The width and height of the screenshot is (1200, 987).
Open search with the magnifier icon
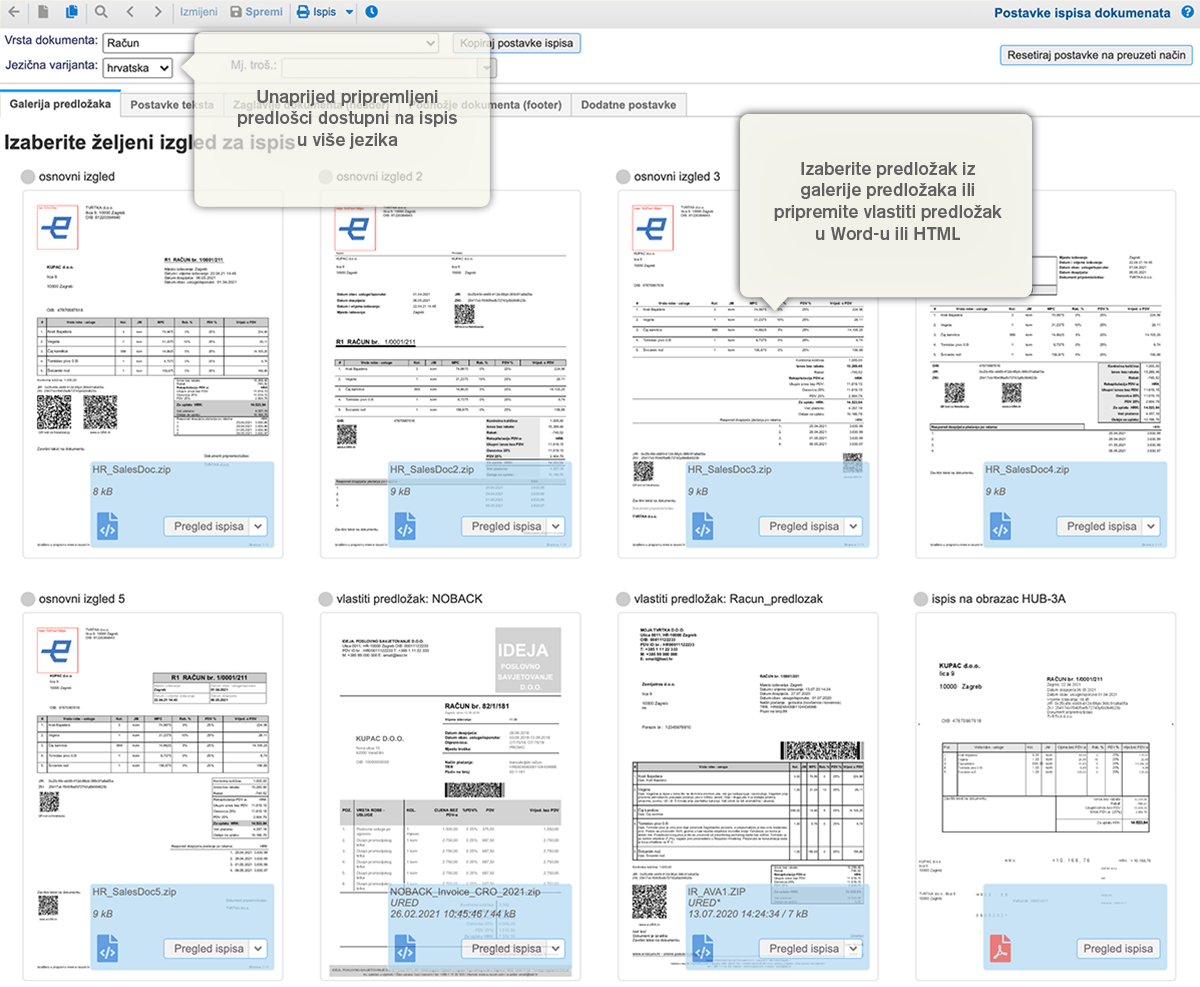pyautogui.click(x=101, y=13)
